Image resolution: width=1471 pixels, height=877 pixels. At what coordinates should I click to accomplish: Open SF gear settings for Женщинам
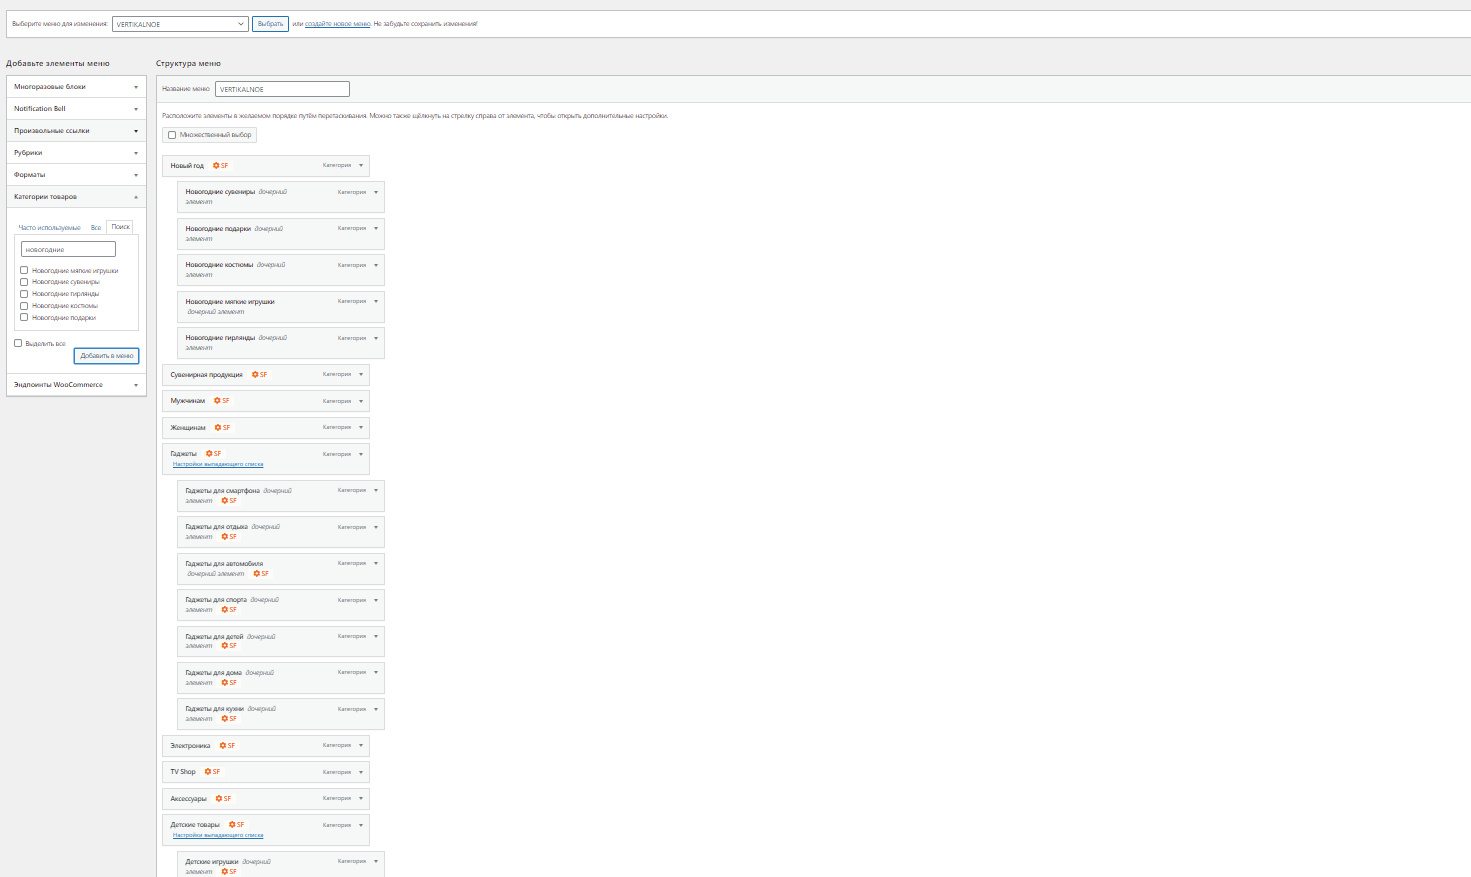222,428
